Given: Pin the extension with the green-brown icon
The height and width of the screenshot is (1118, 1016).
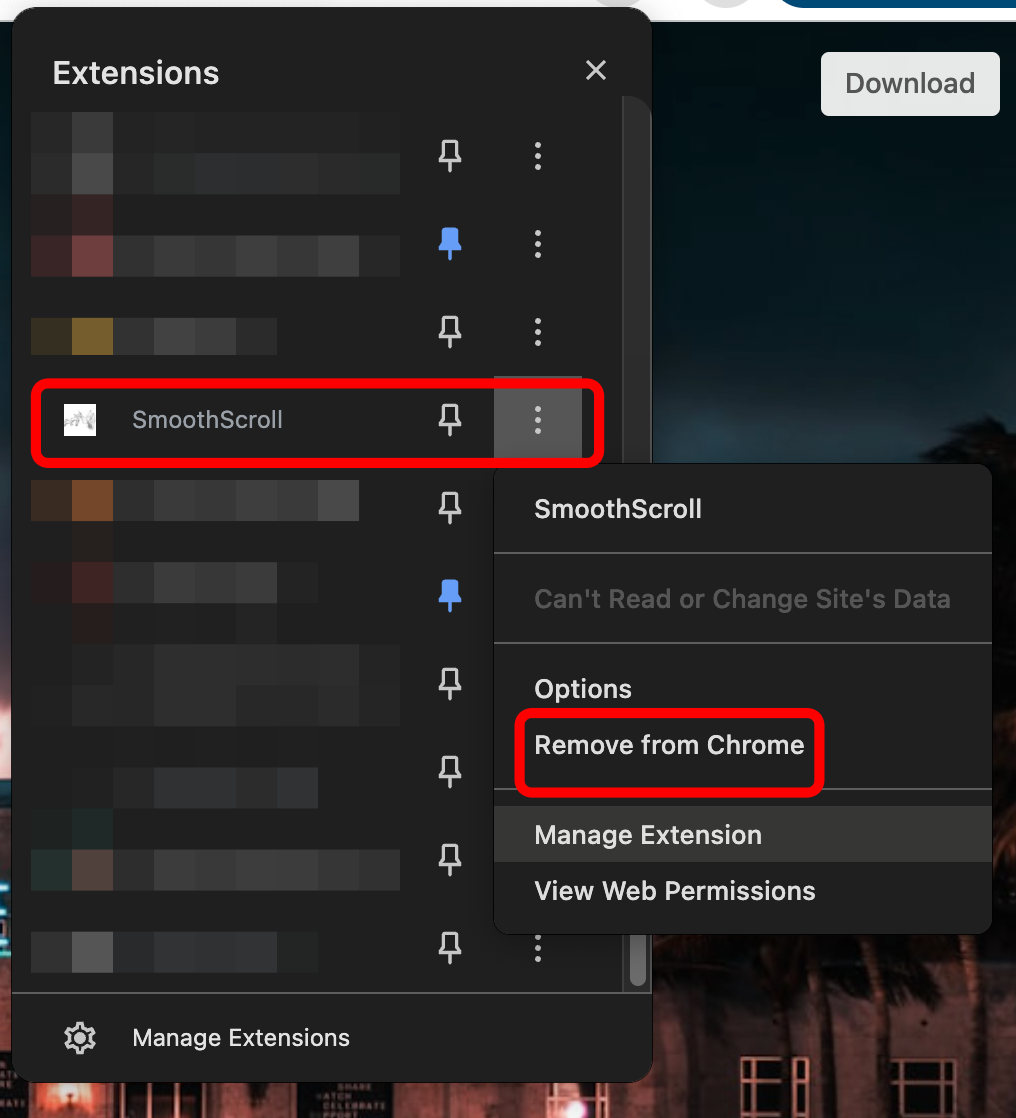Looking at the screenshot, I should click(x=450, y=860).
